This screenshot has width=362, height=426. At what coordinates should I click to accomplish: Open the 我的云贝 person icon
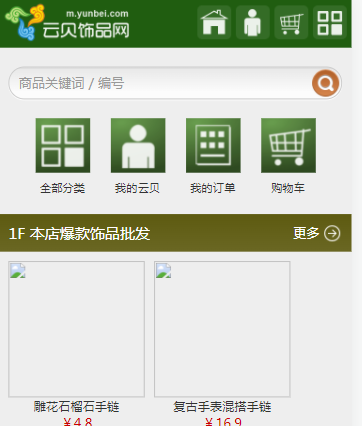pos(138,145)
